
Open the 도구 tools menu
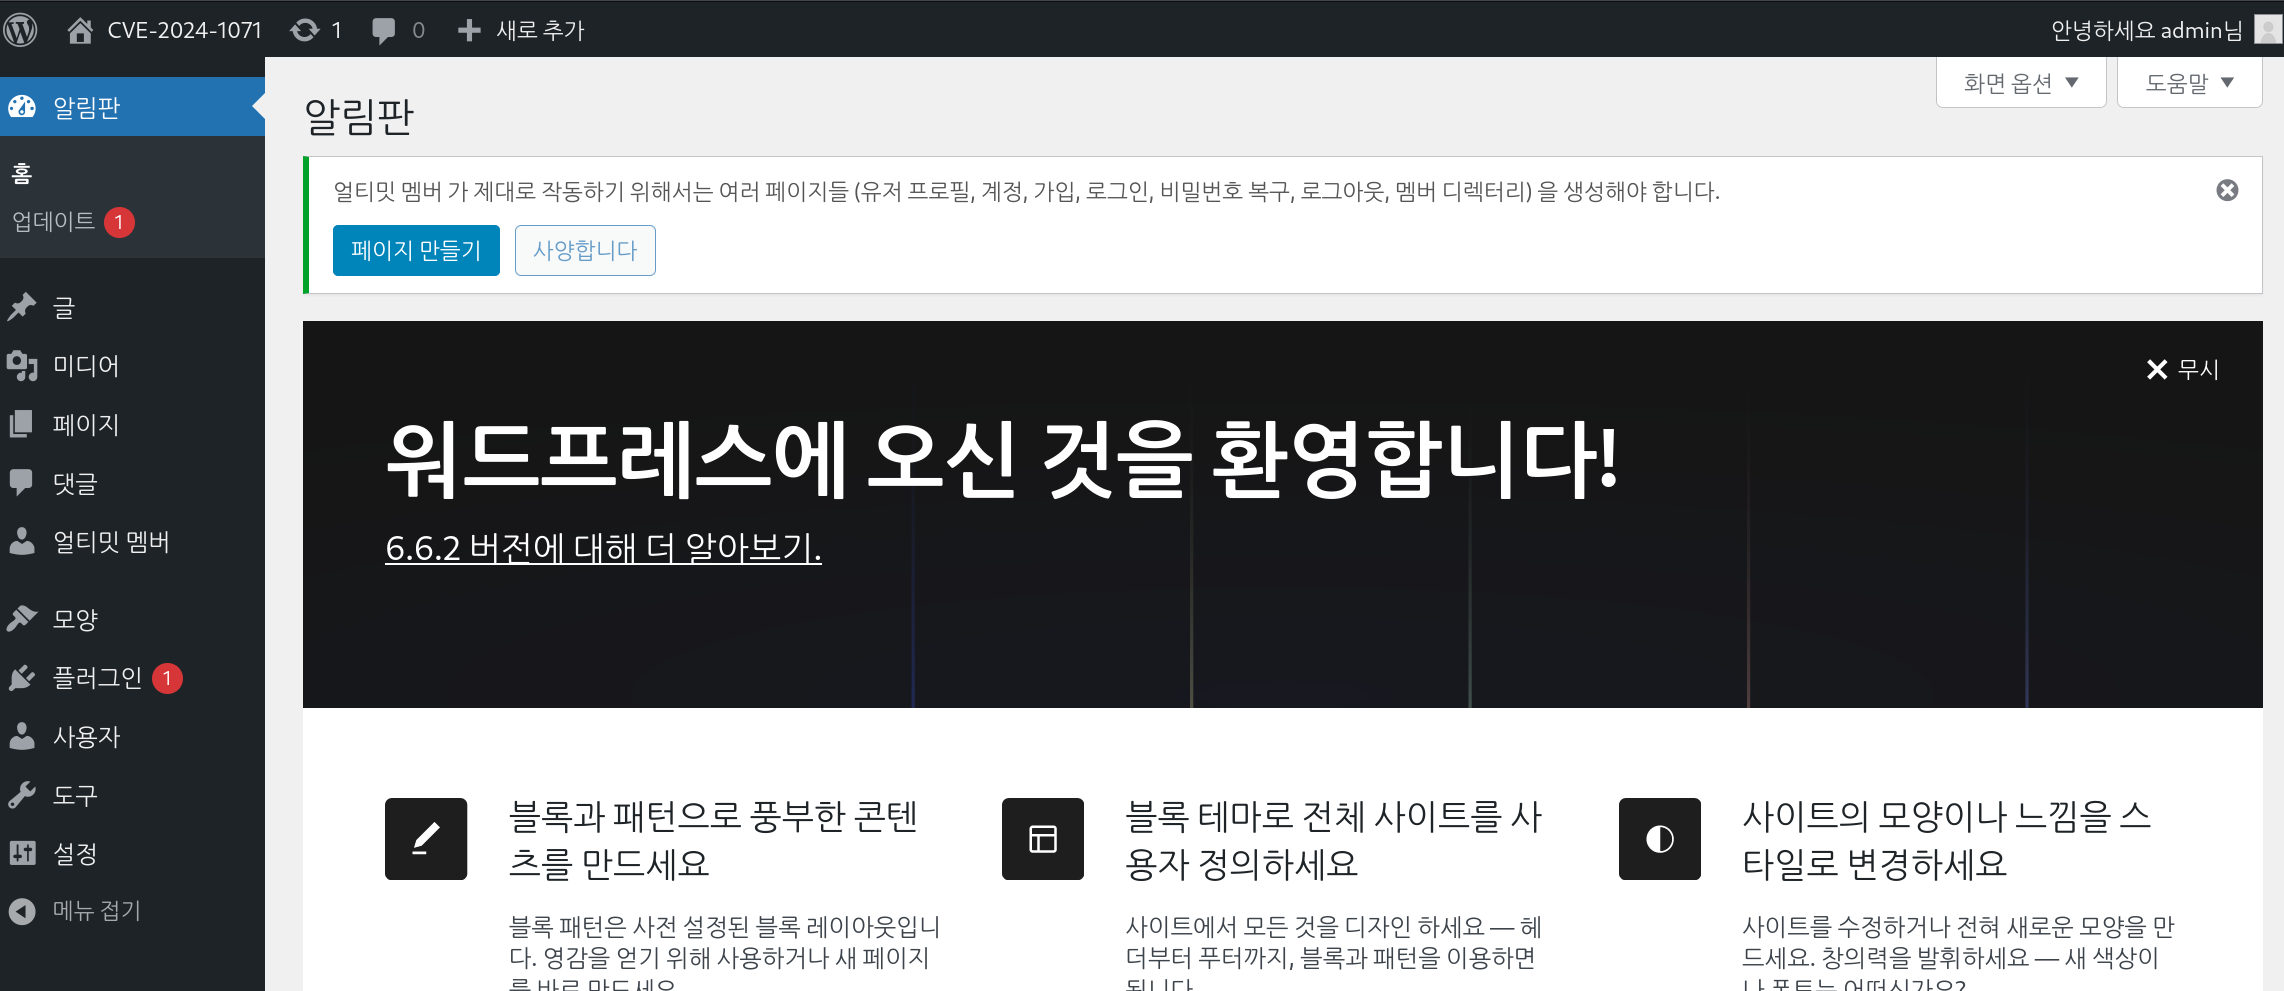point(132,795)
